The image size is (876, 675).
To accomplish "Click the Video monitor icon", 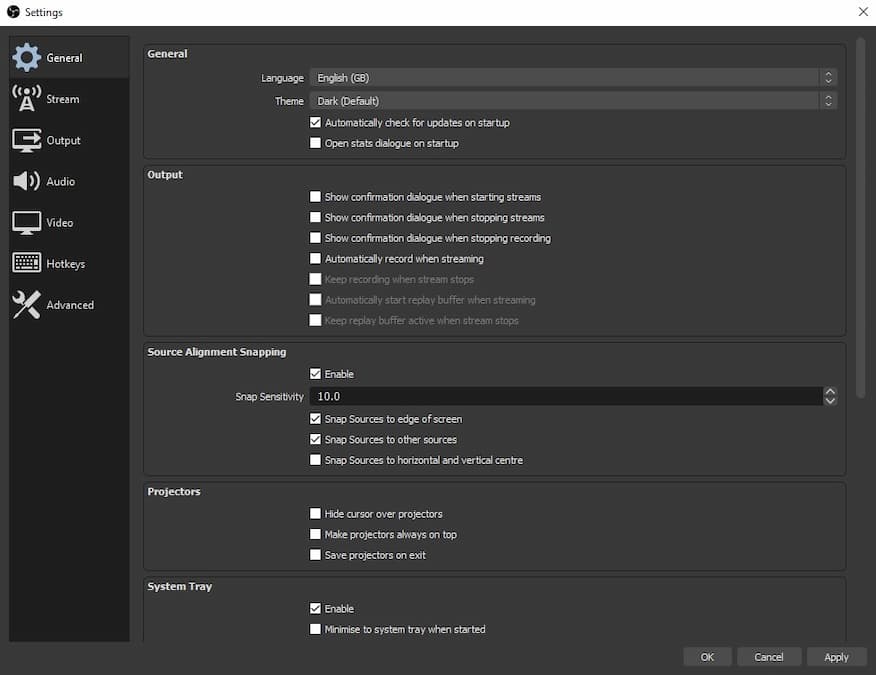I will pyautogui.click(x=26, y=223).
